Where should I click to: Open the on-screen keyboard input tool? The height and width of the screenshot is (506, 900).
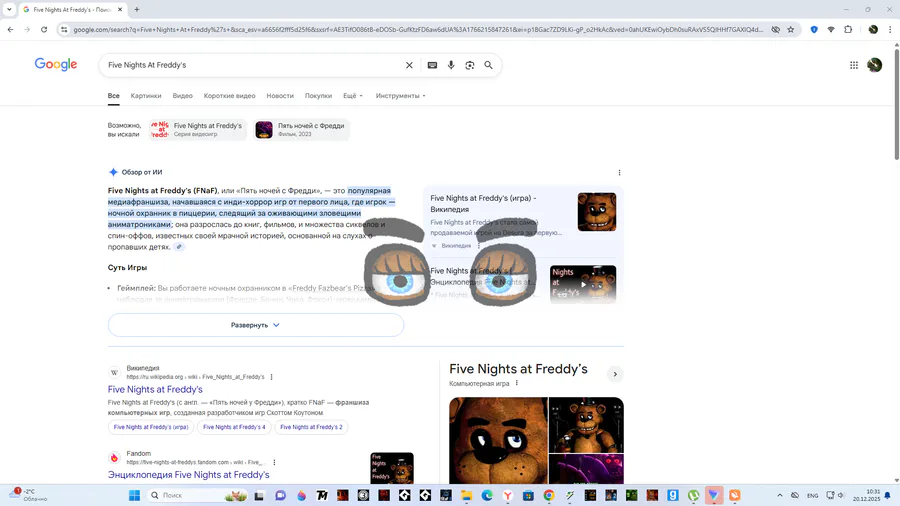click(x=432, y=65)
